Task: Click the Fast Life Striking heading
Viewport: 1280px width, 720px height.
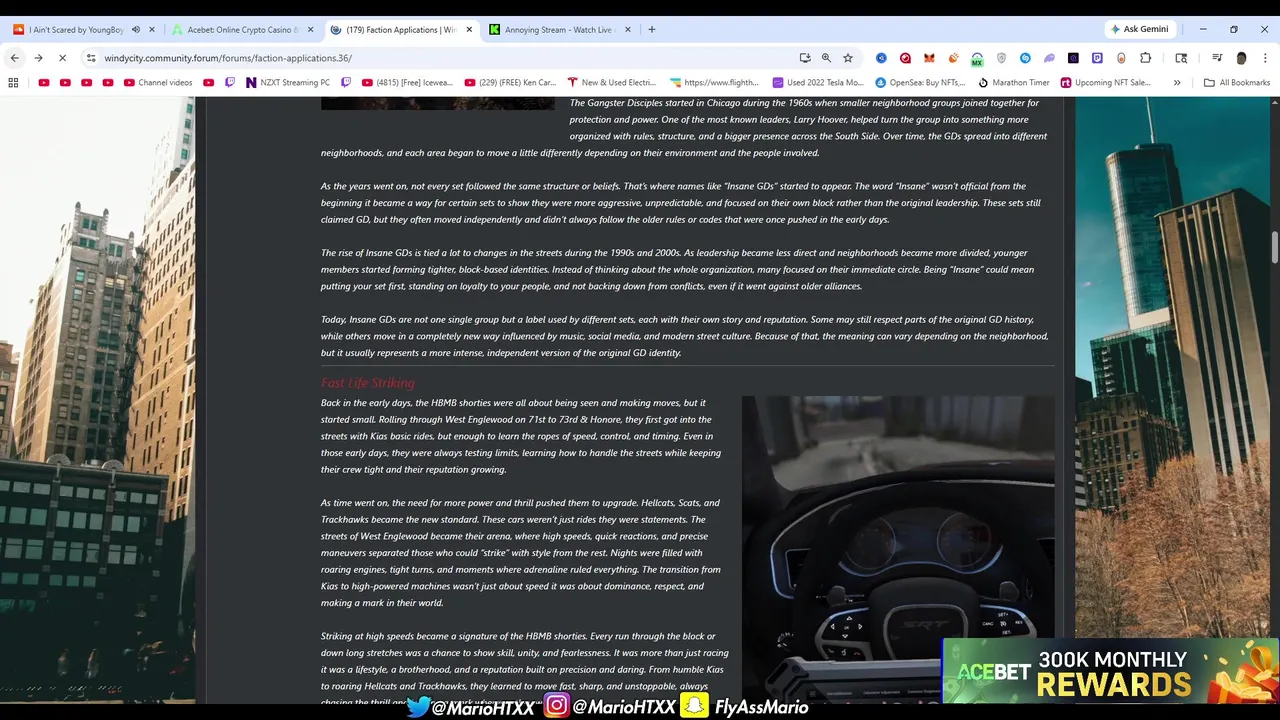Action: click(367, 383)
